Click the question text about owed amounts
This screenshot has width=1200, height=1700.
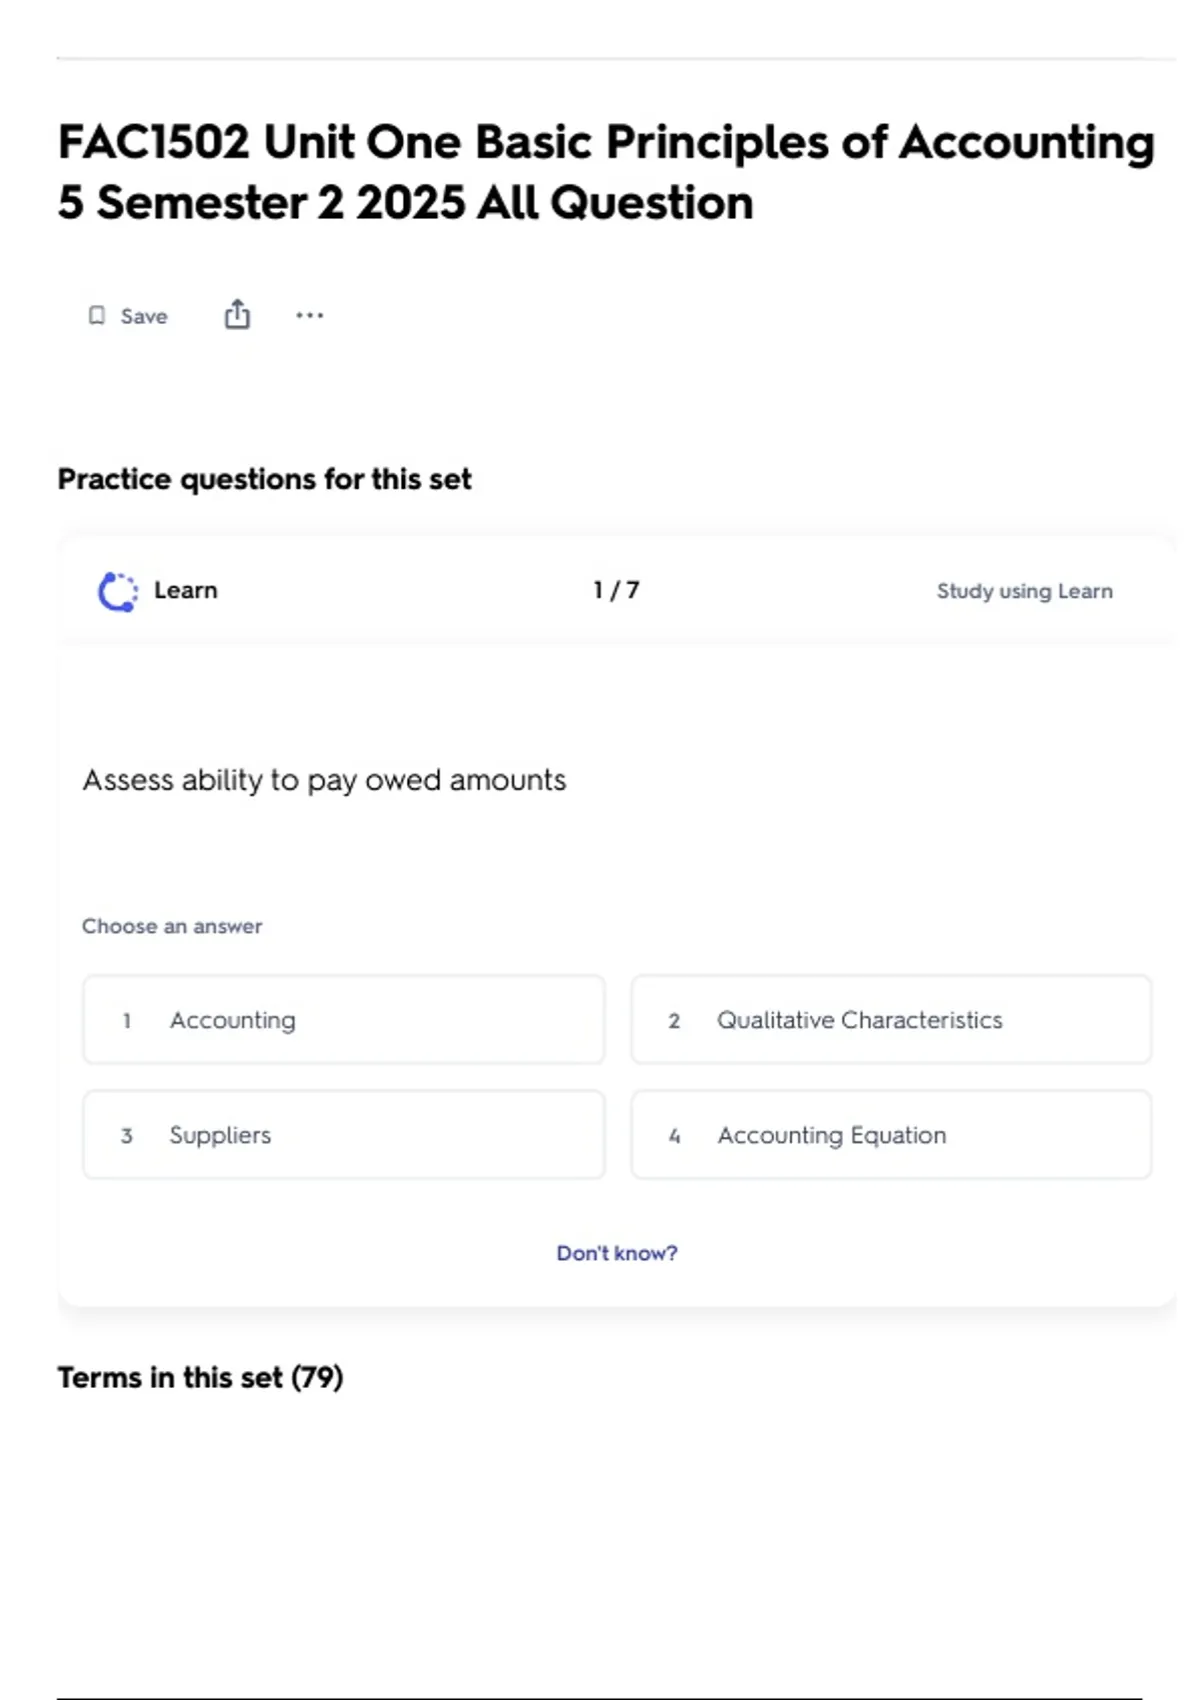click(x=324, y=780)
